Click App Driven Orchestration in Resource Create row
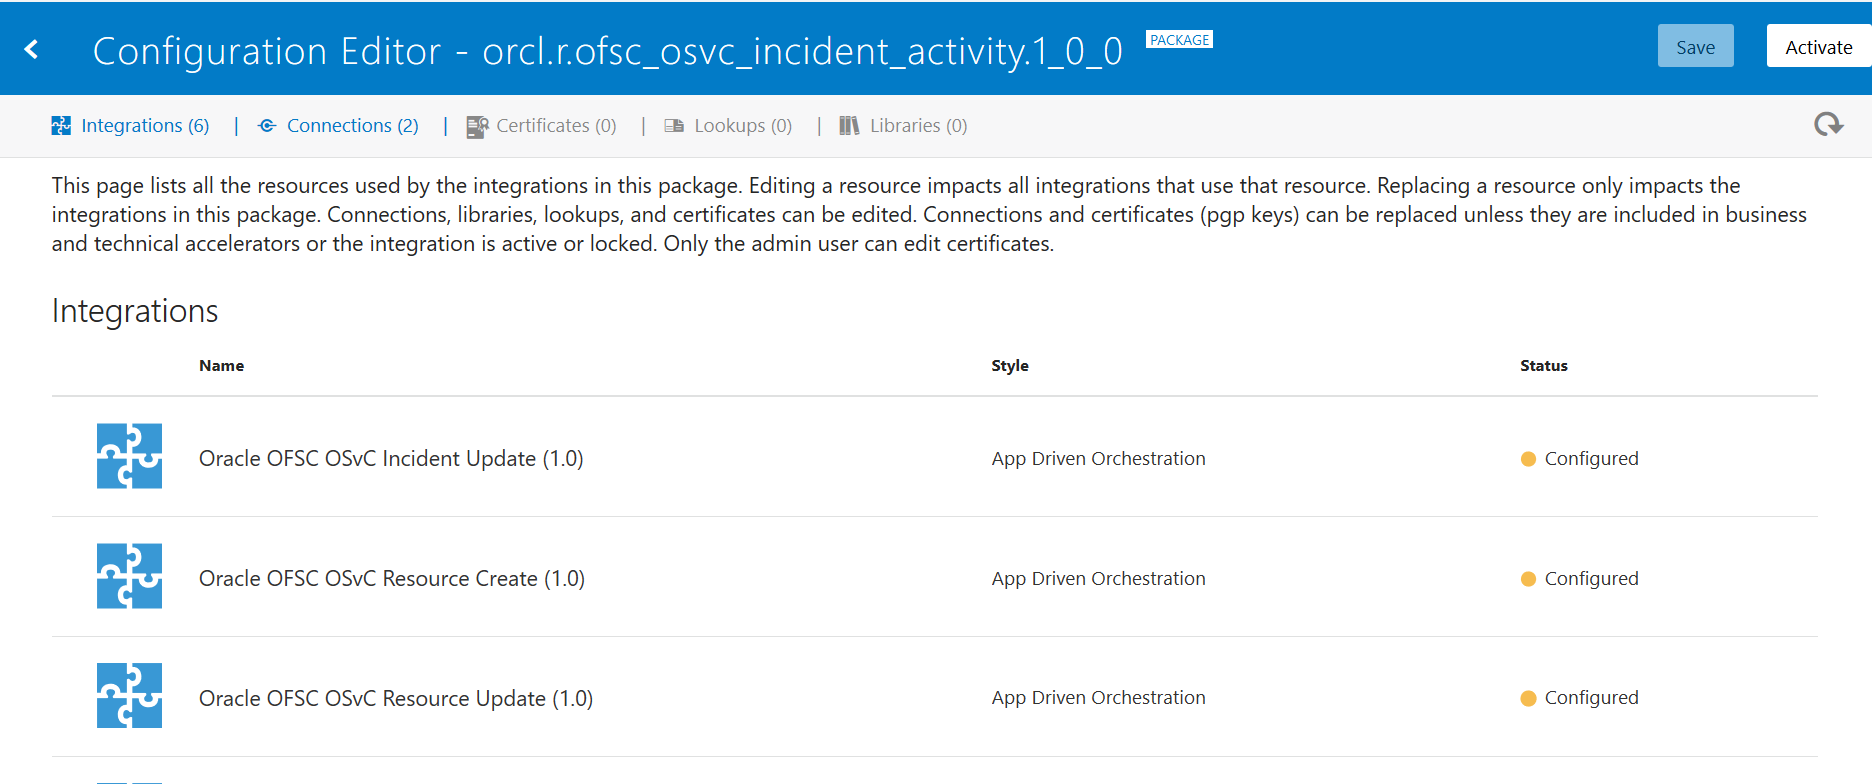This screenshot has width=1872, height=784. click(x=1099, y=579)
